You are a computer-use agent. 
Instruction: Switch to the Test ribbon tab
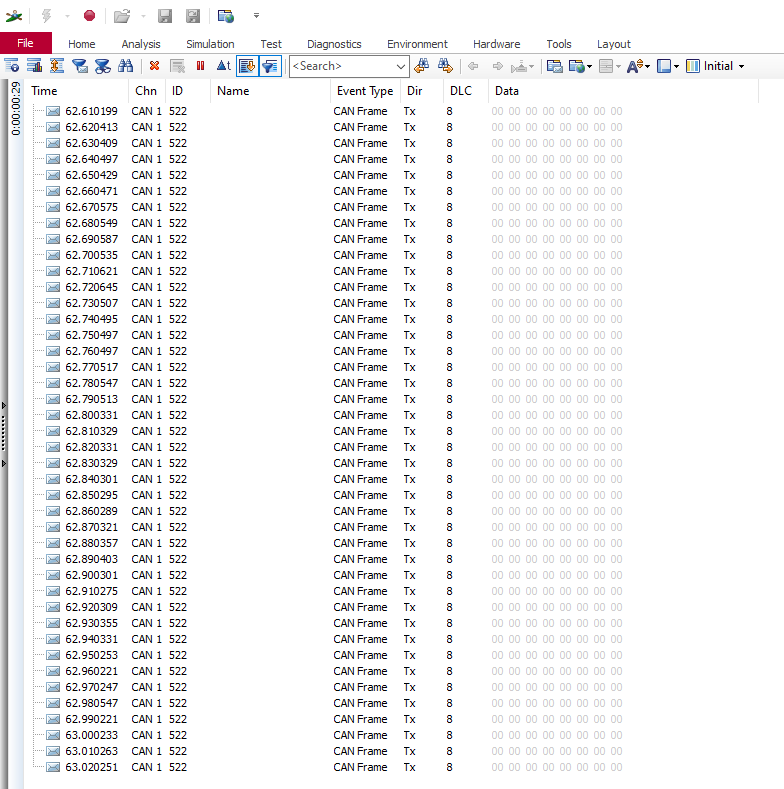click(271, 44)
